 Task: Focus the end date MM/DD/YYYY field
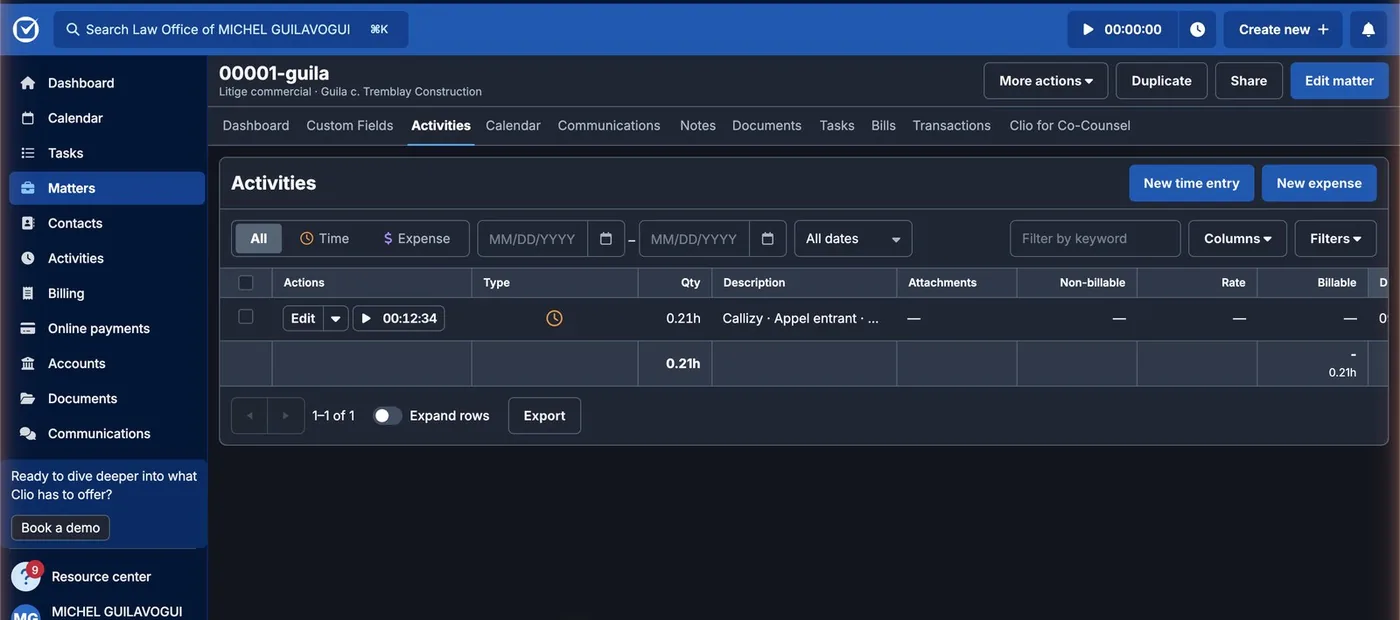pyautogui.click(x=694, y=239)
